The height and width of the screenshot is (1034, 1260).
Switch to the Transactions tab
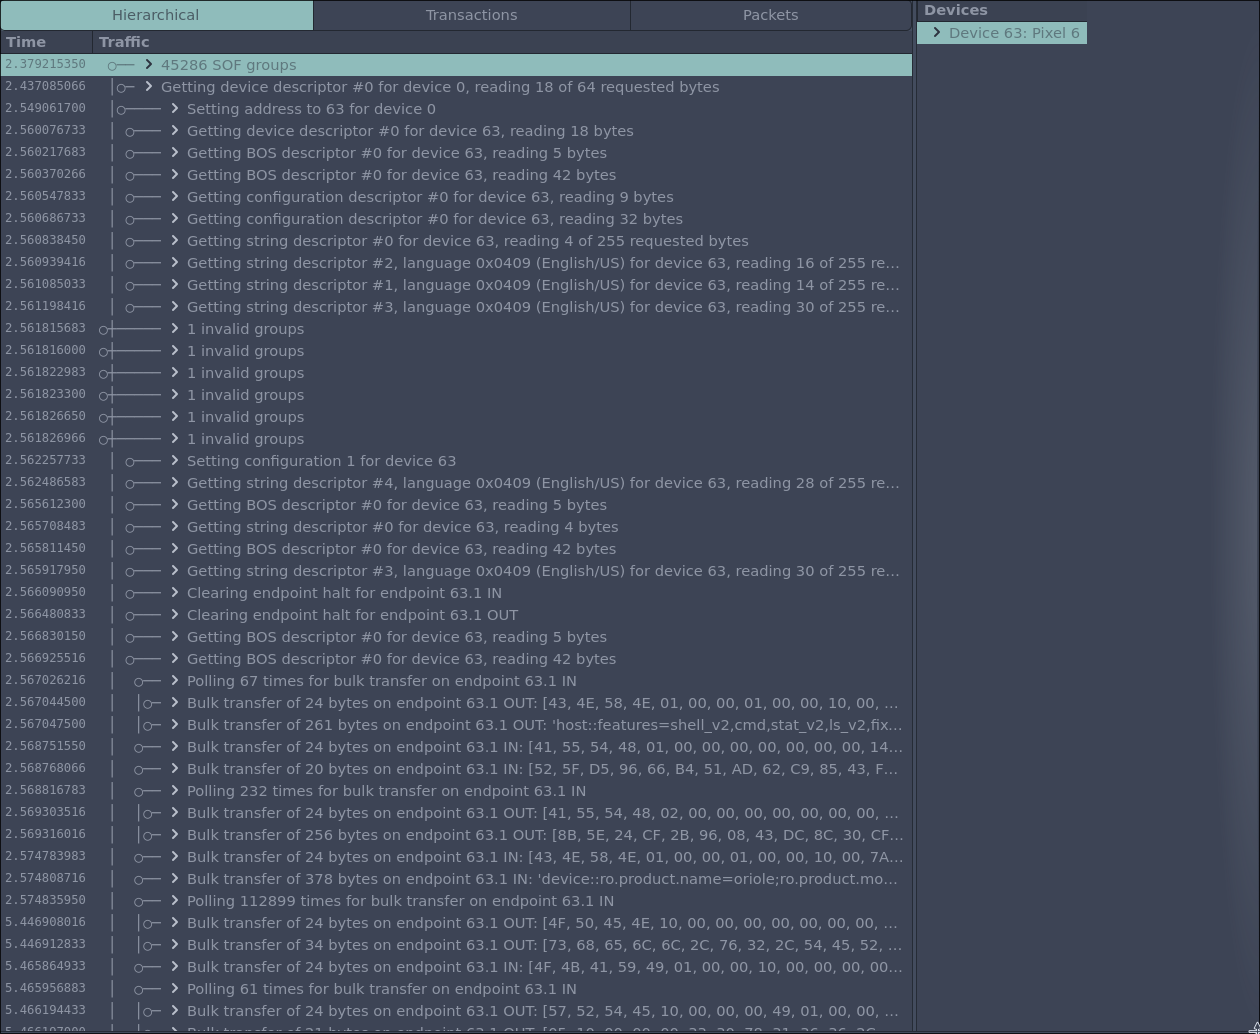471,15
